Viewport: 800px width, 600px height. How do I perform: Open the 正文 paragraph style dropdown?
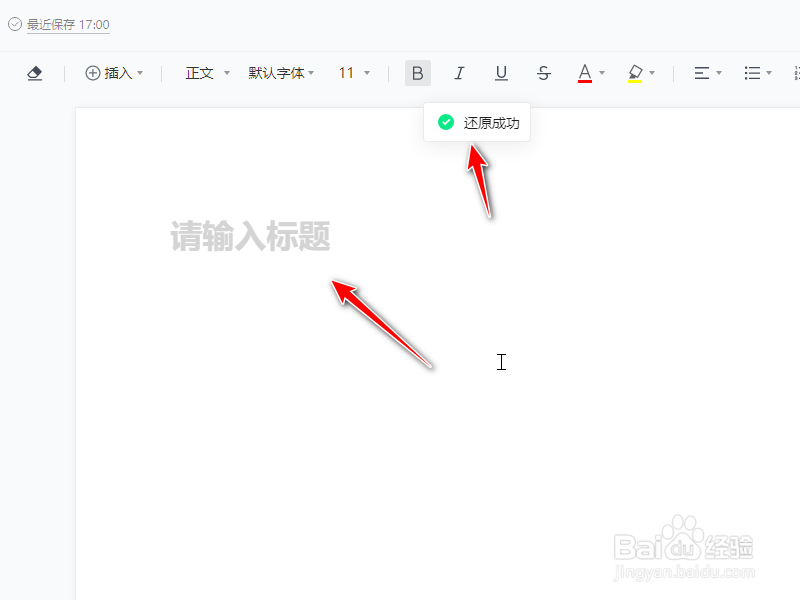point(201,73)
